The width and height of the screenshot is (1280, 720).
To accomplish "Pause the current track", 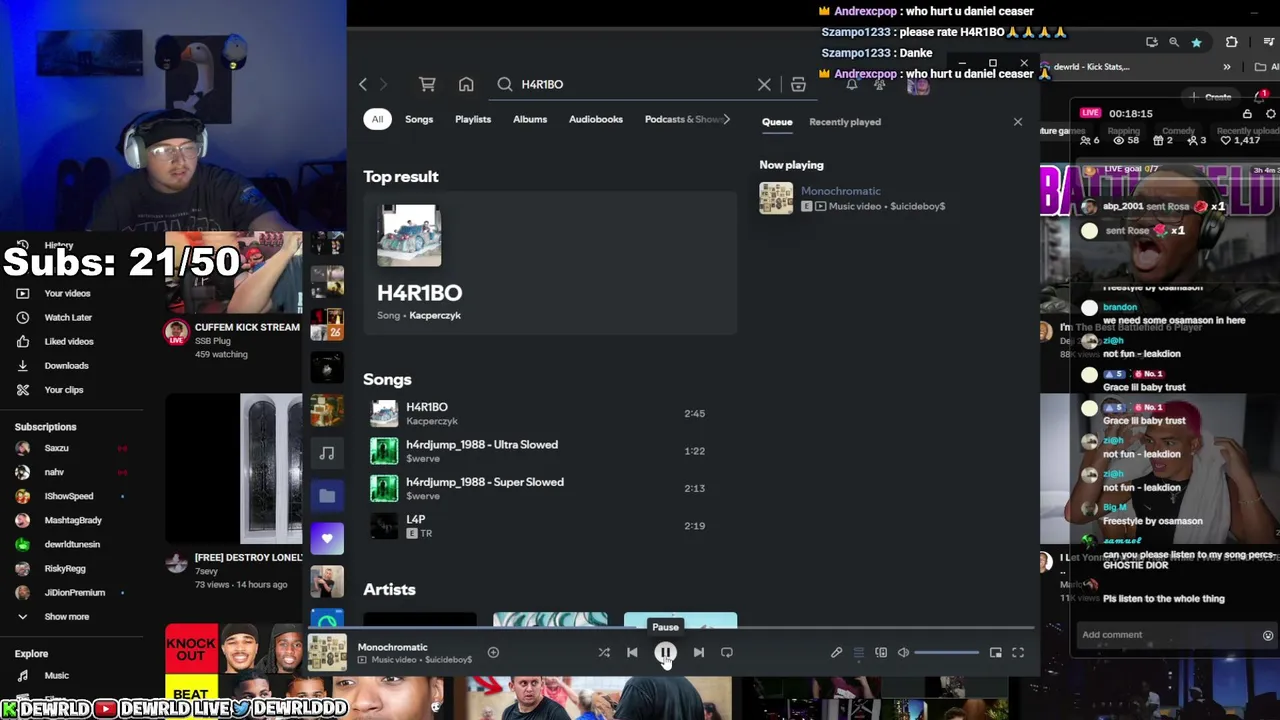I will (x=665, y=653).
